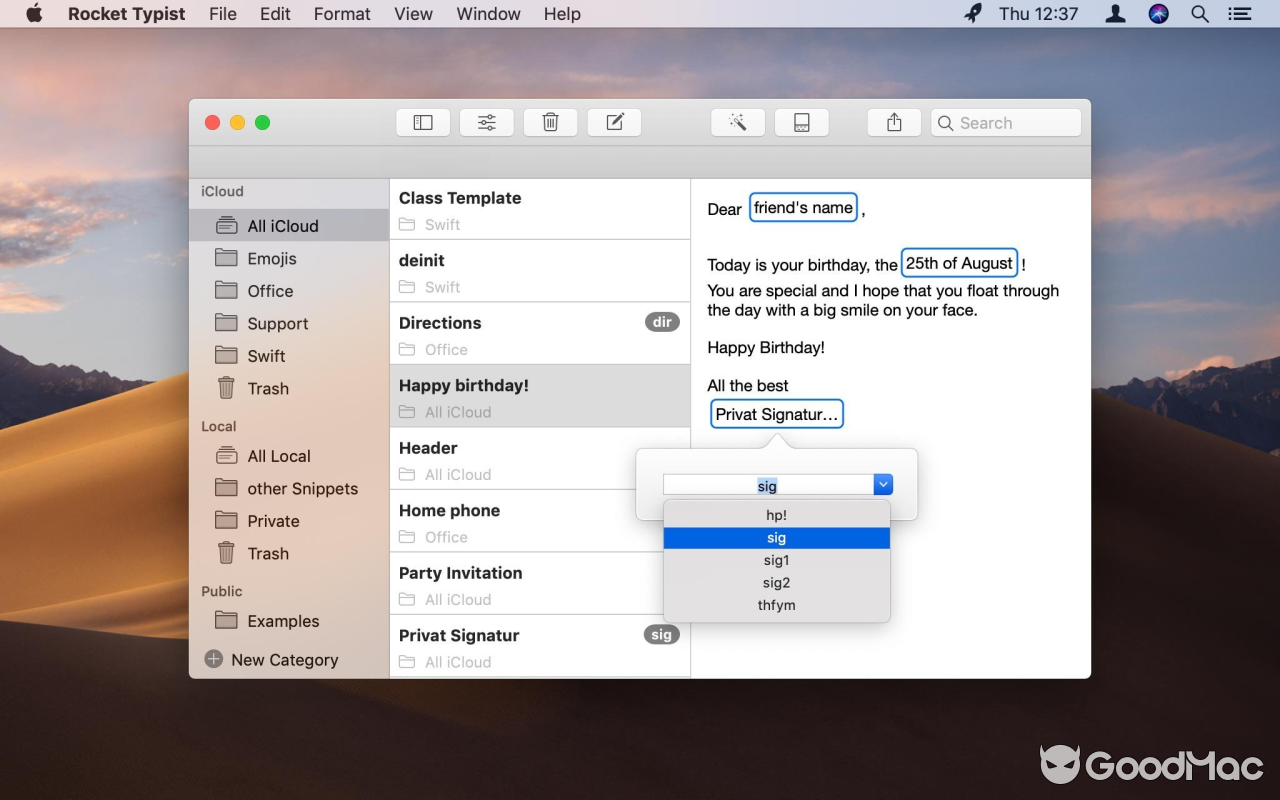
Task: Click the 25th of August date placeholder
Action: (958, 262)
